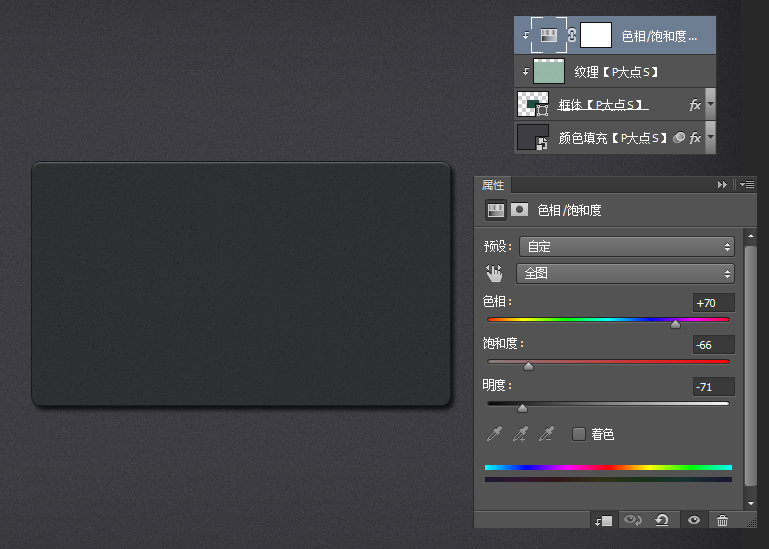This screenshot has height=549, width=769.
Task: Click the dark rounded rectangle on canvas
Action: [x=241, y=284]
